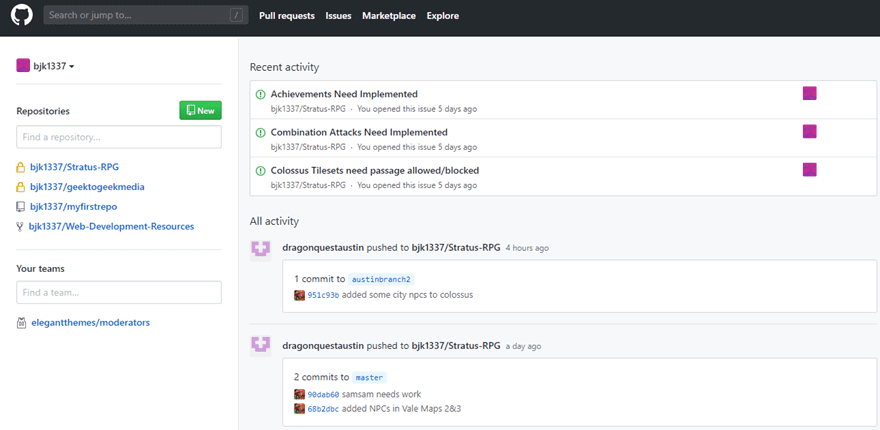Open commit hash 951c93b

(x=323, y=295)
